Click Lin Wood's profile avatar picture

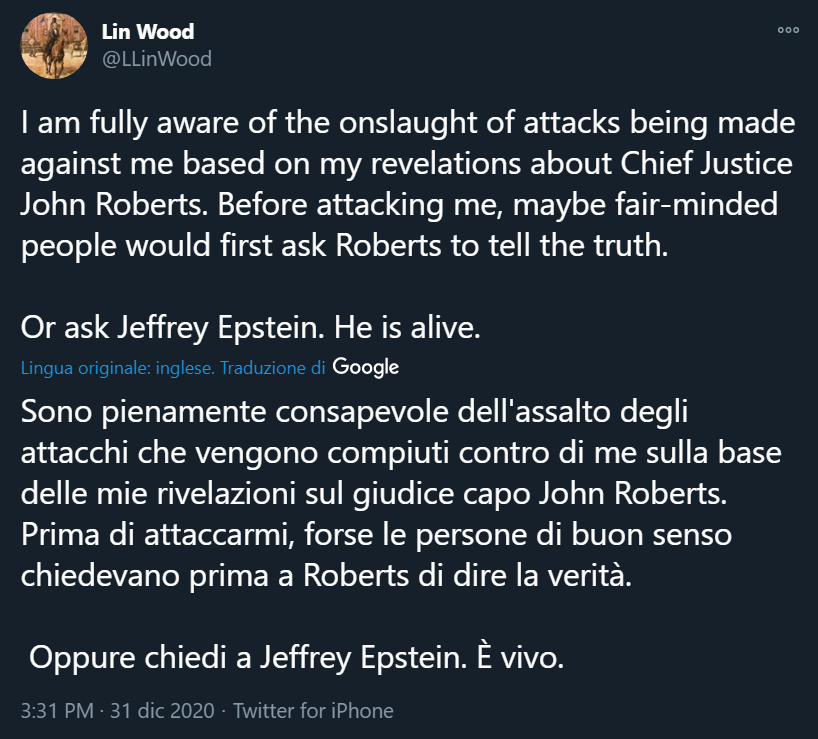click(54, 47)
